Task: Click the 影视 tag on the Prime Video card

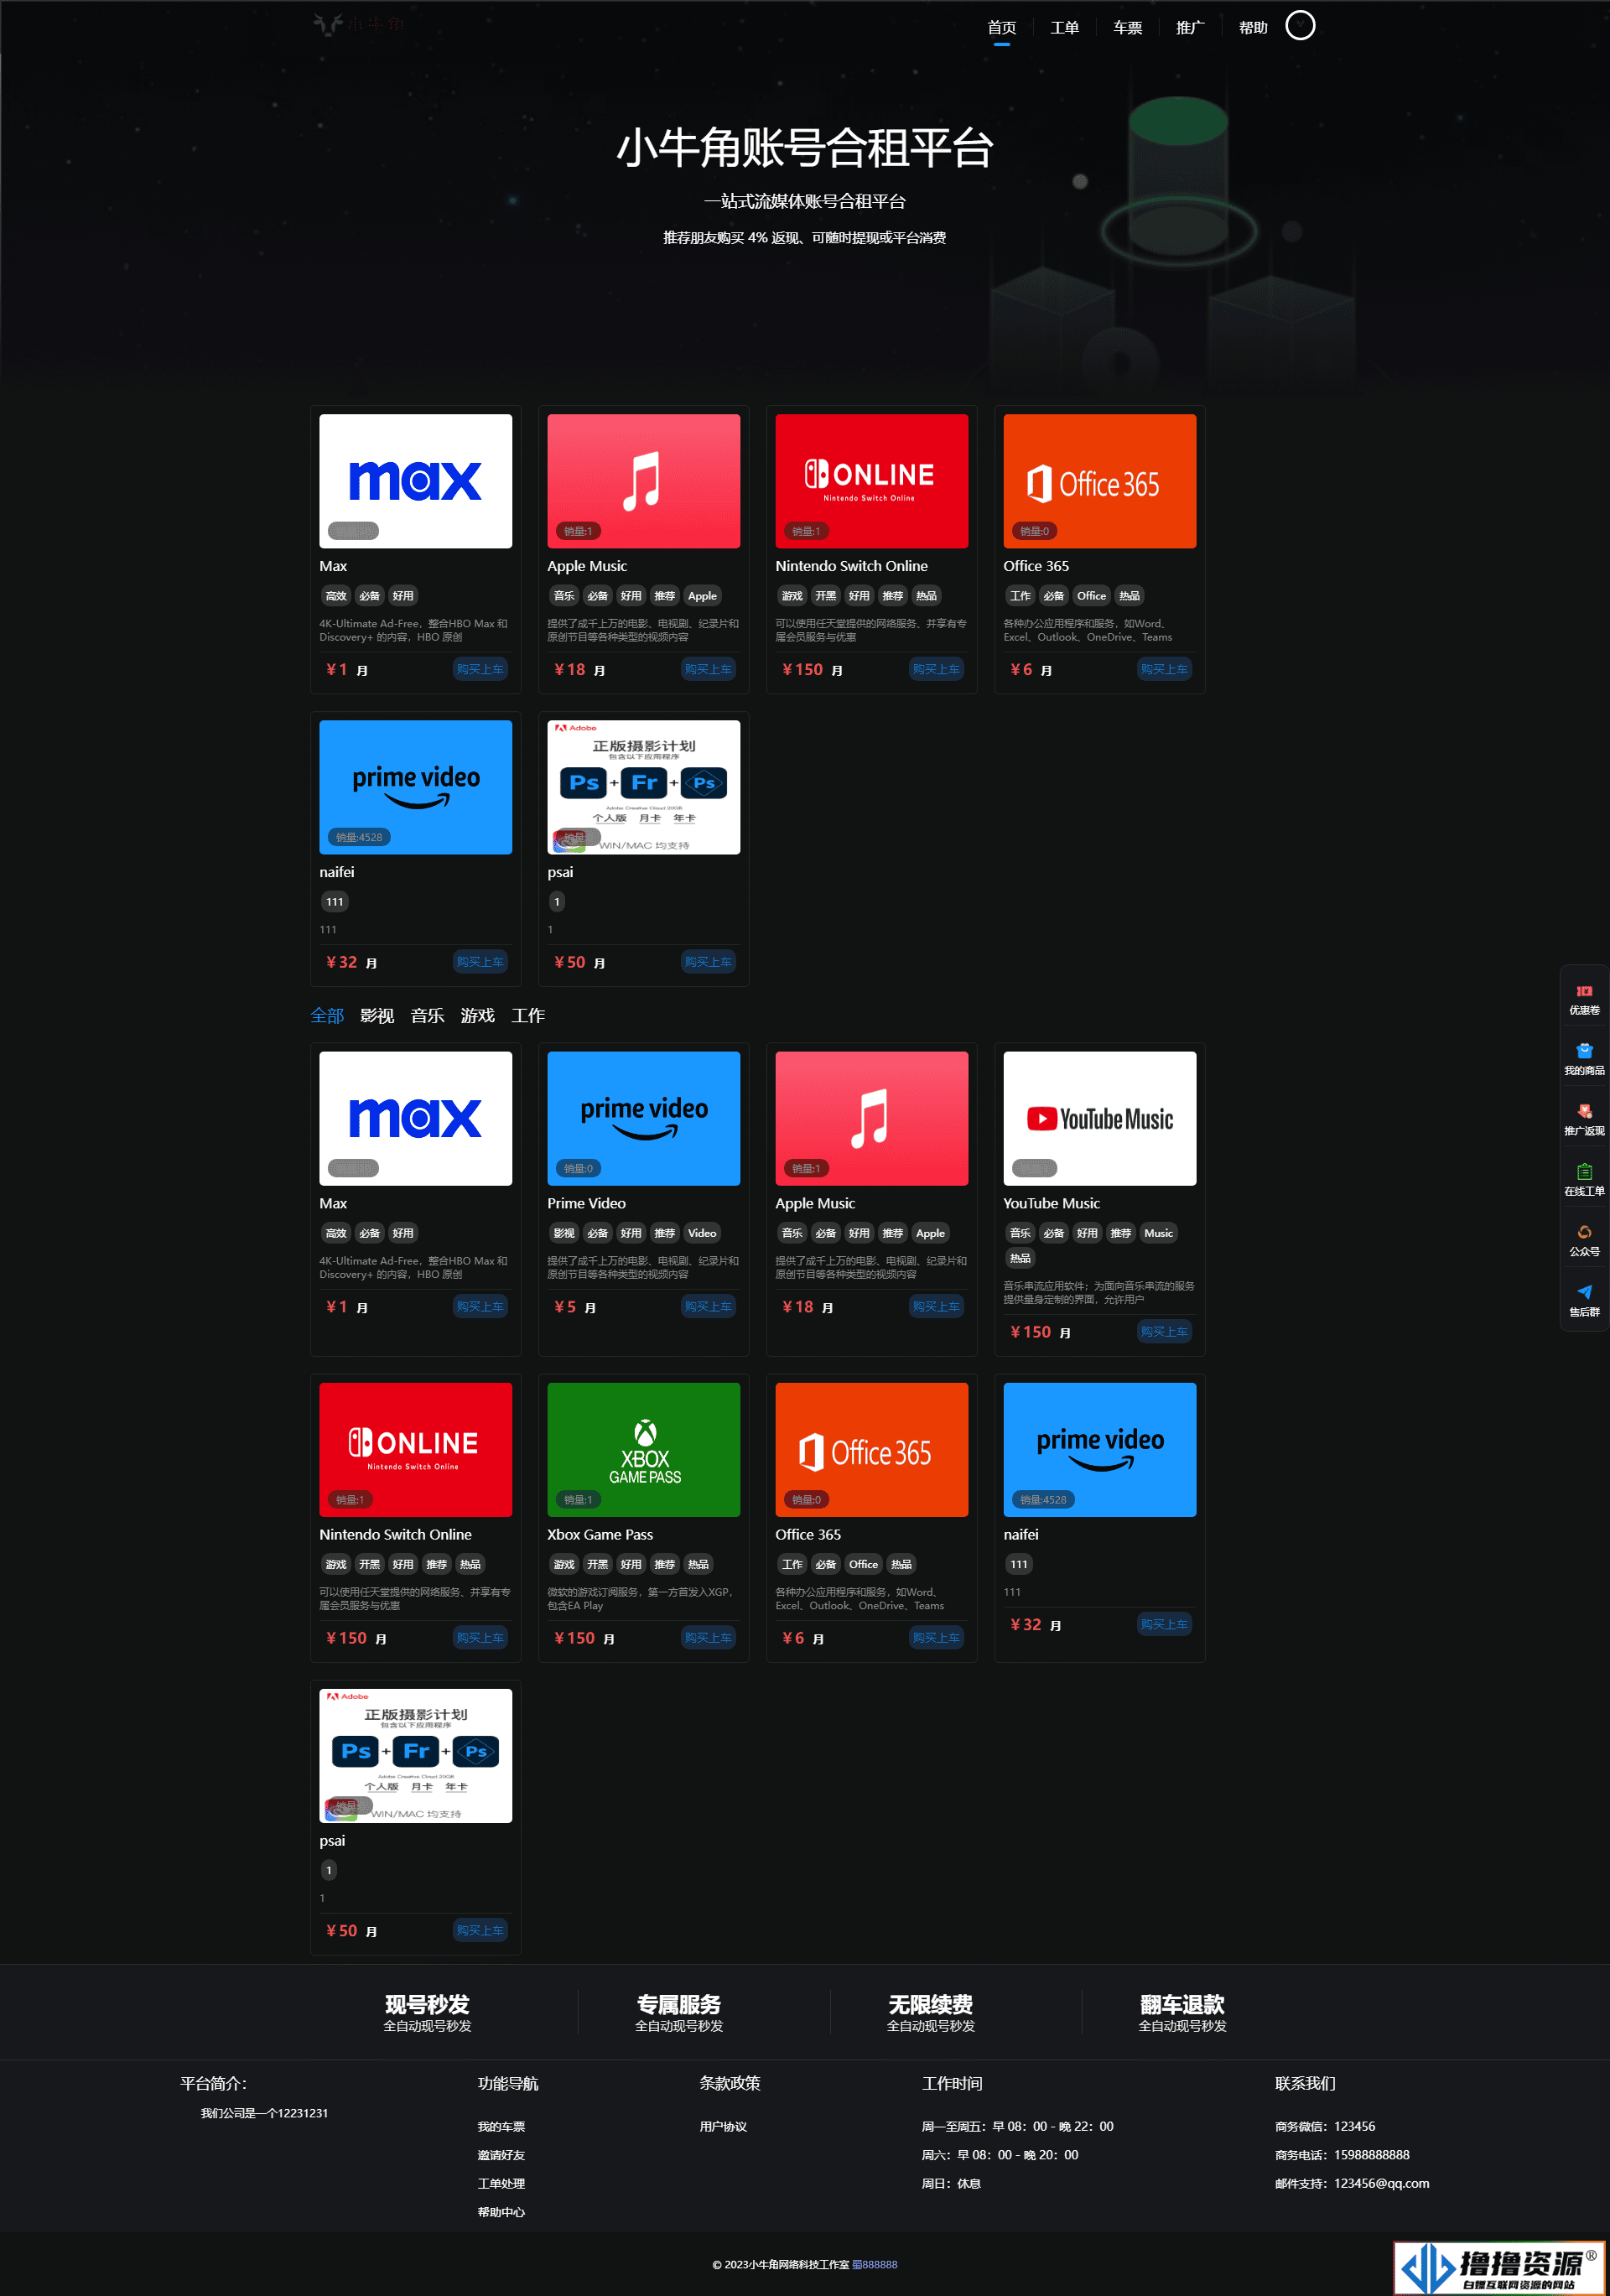Action: 564,1234
